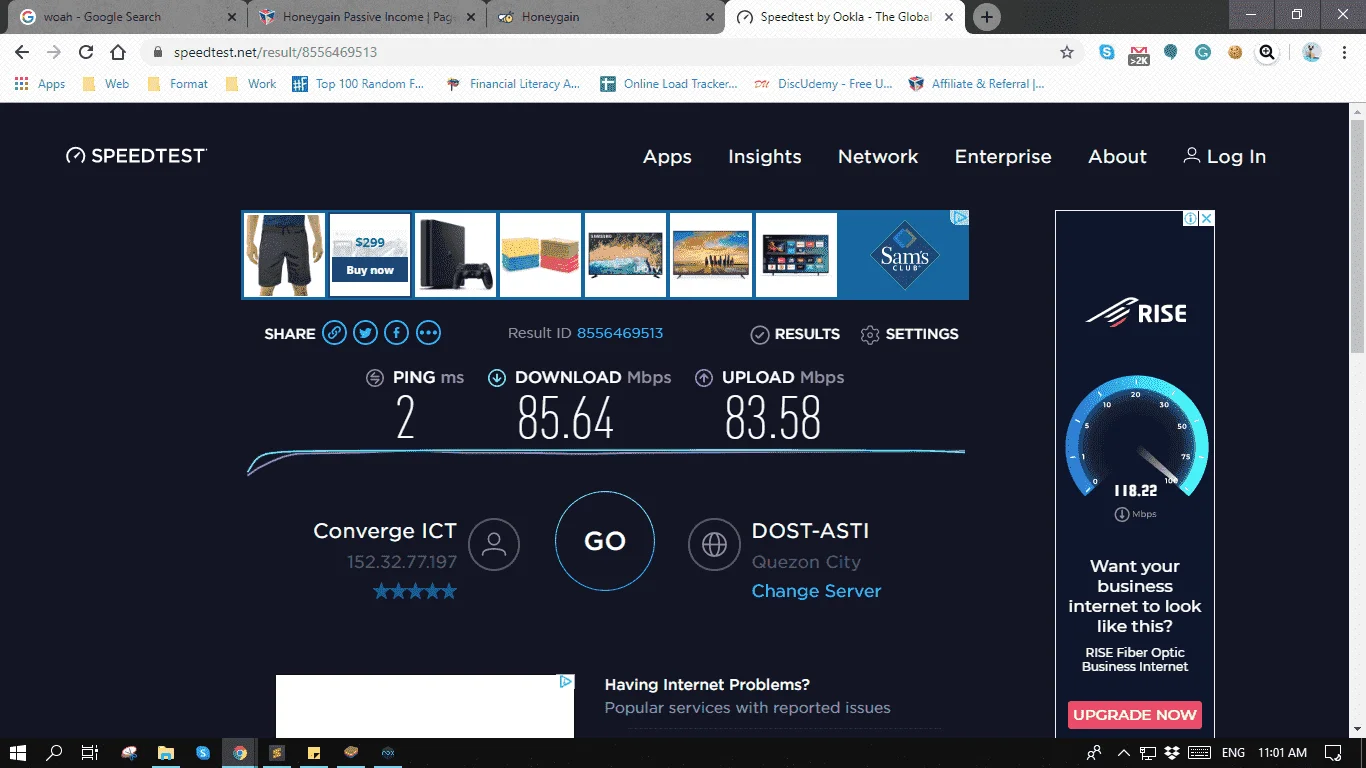Open the RESULTS history
1366x768 pixels.
click(x=795, y=334)
